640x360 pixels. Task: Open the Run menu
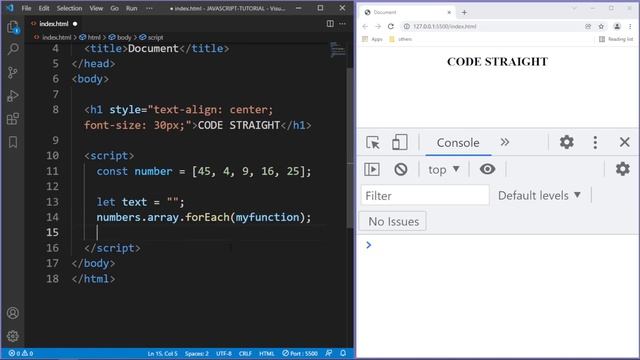pyautogui.click(x=131, y=8)
